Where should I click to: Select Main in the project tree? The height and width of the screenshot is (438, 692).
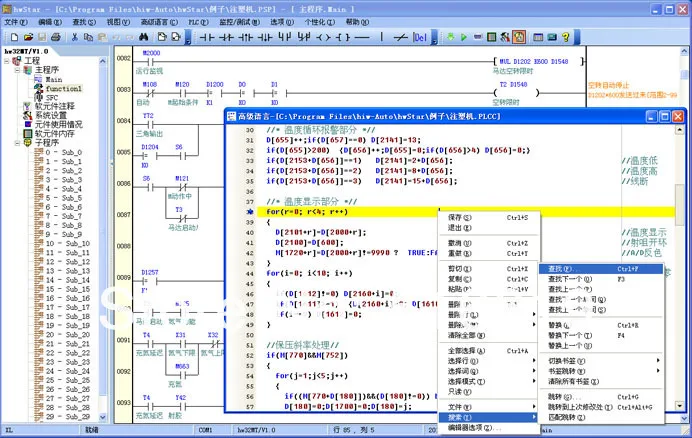click(x=54, y=79)
